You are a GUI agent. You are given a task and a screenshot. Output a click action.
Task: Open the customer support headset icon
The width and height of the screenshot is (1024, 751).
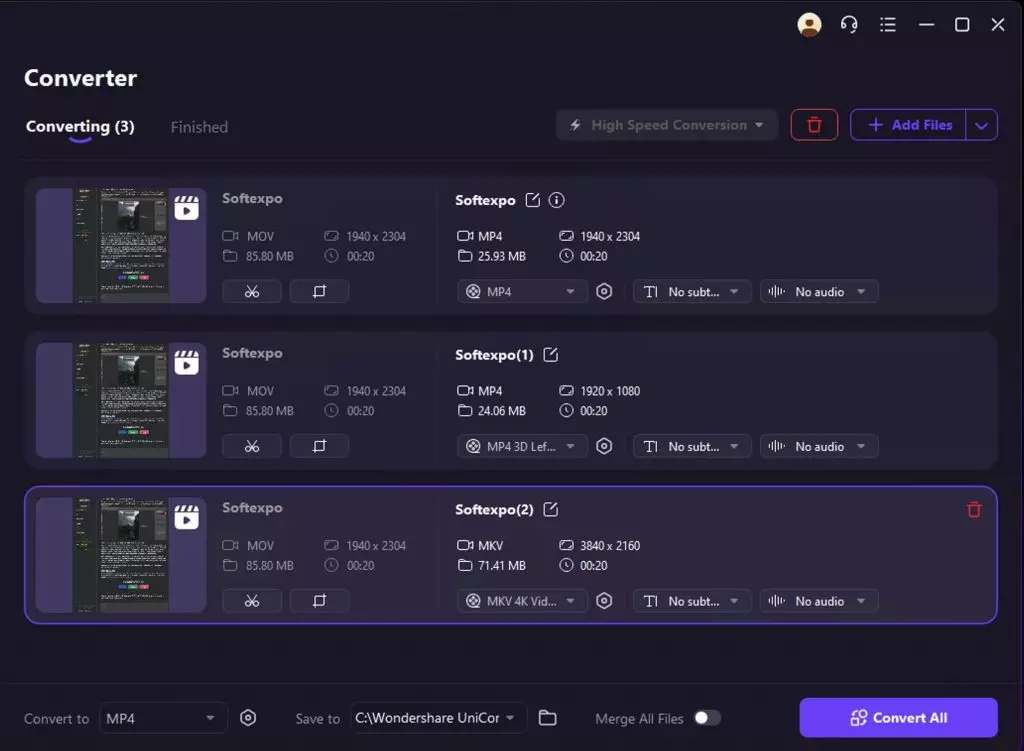pos(849,25)
